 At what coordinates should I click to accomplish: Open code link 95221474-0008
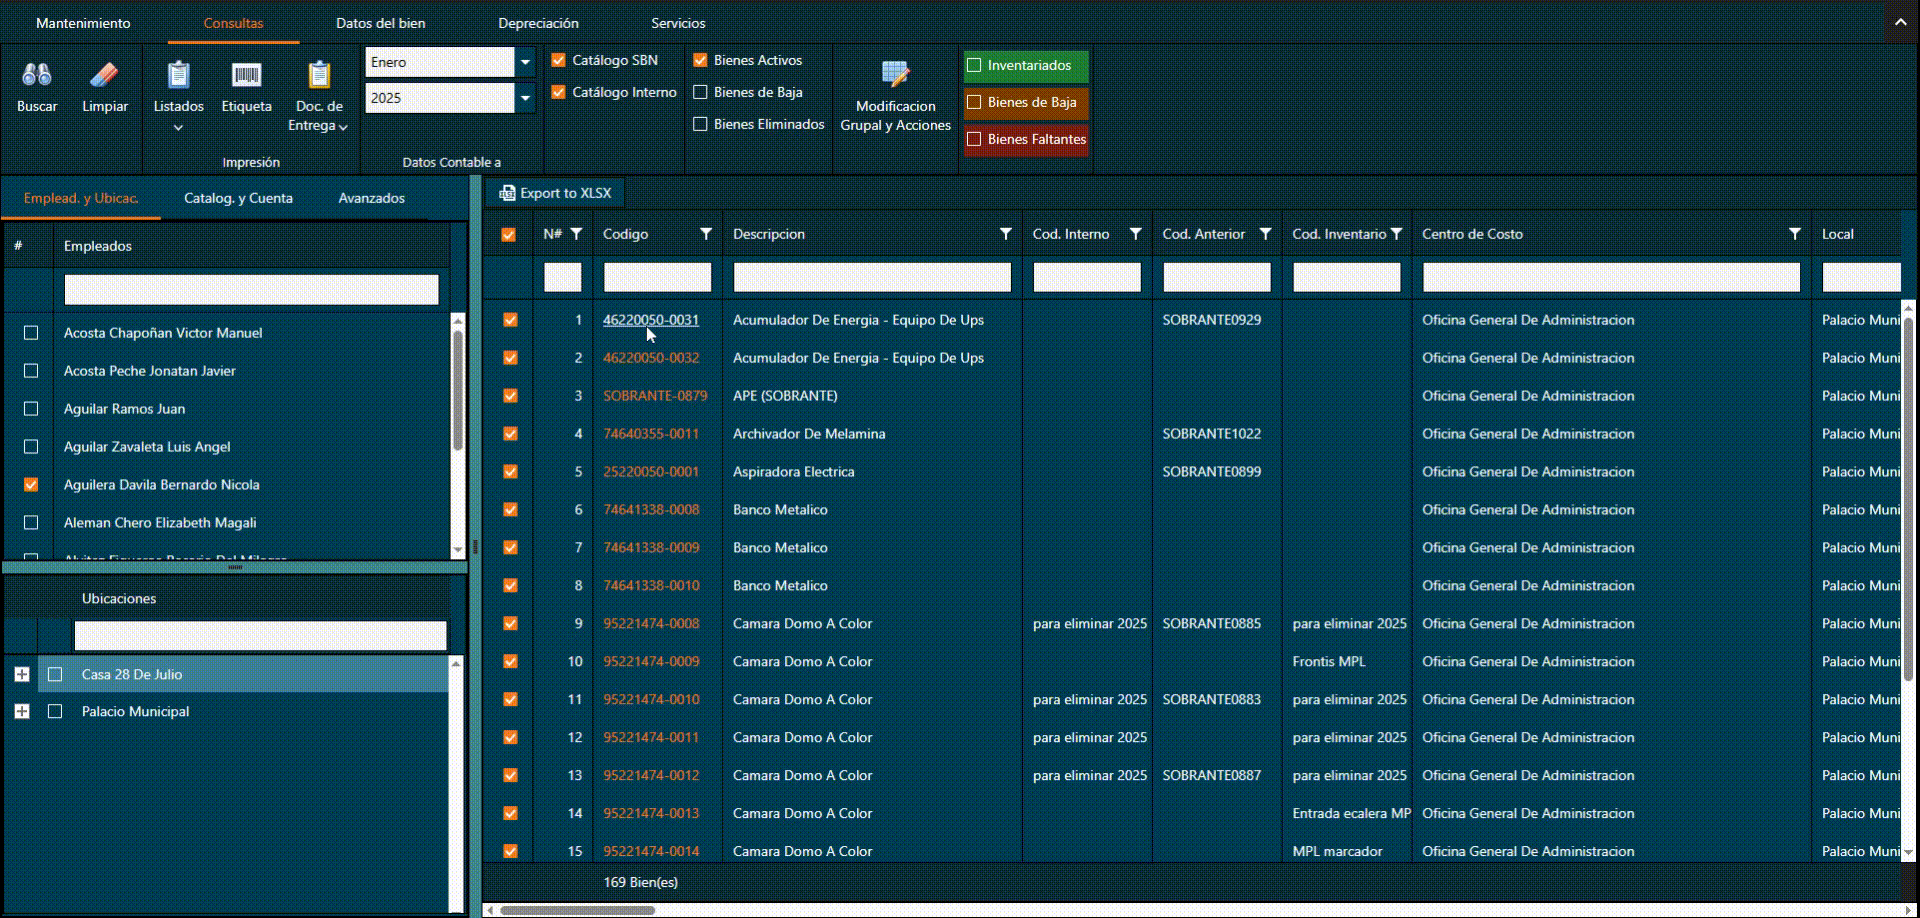(651, 624)
